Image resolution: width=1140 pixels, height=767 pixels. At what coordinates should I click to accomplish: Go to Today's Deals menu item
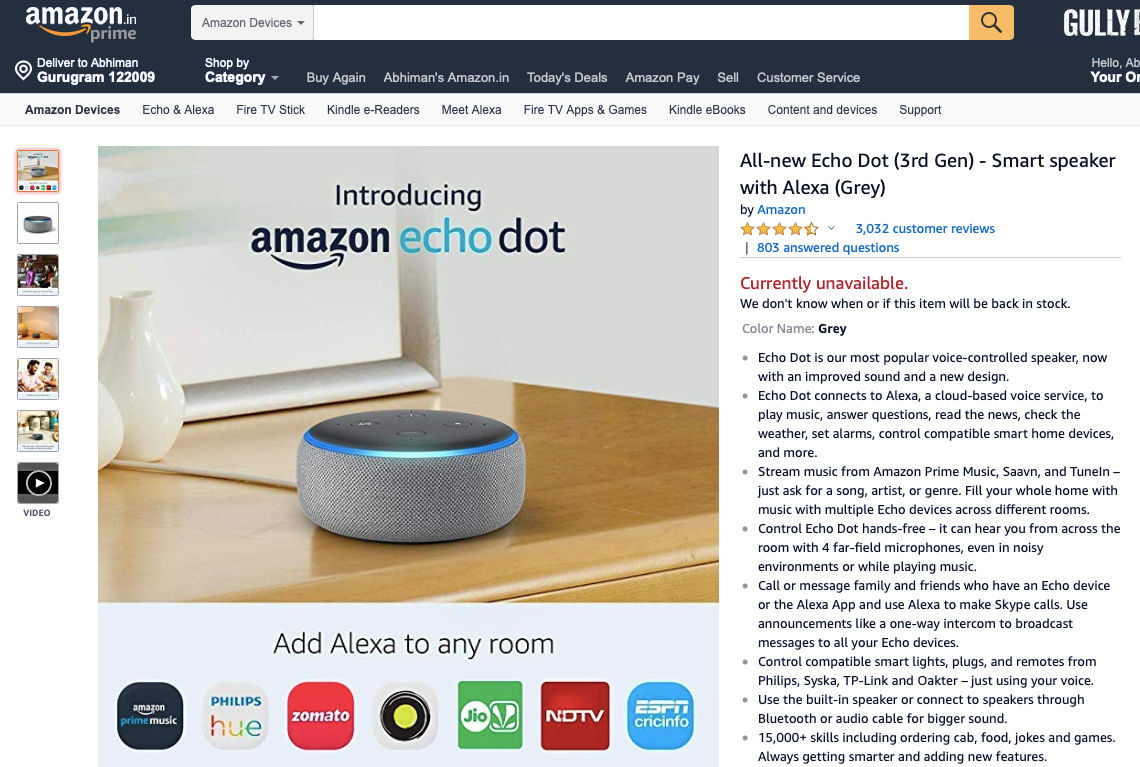[566, 78]
